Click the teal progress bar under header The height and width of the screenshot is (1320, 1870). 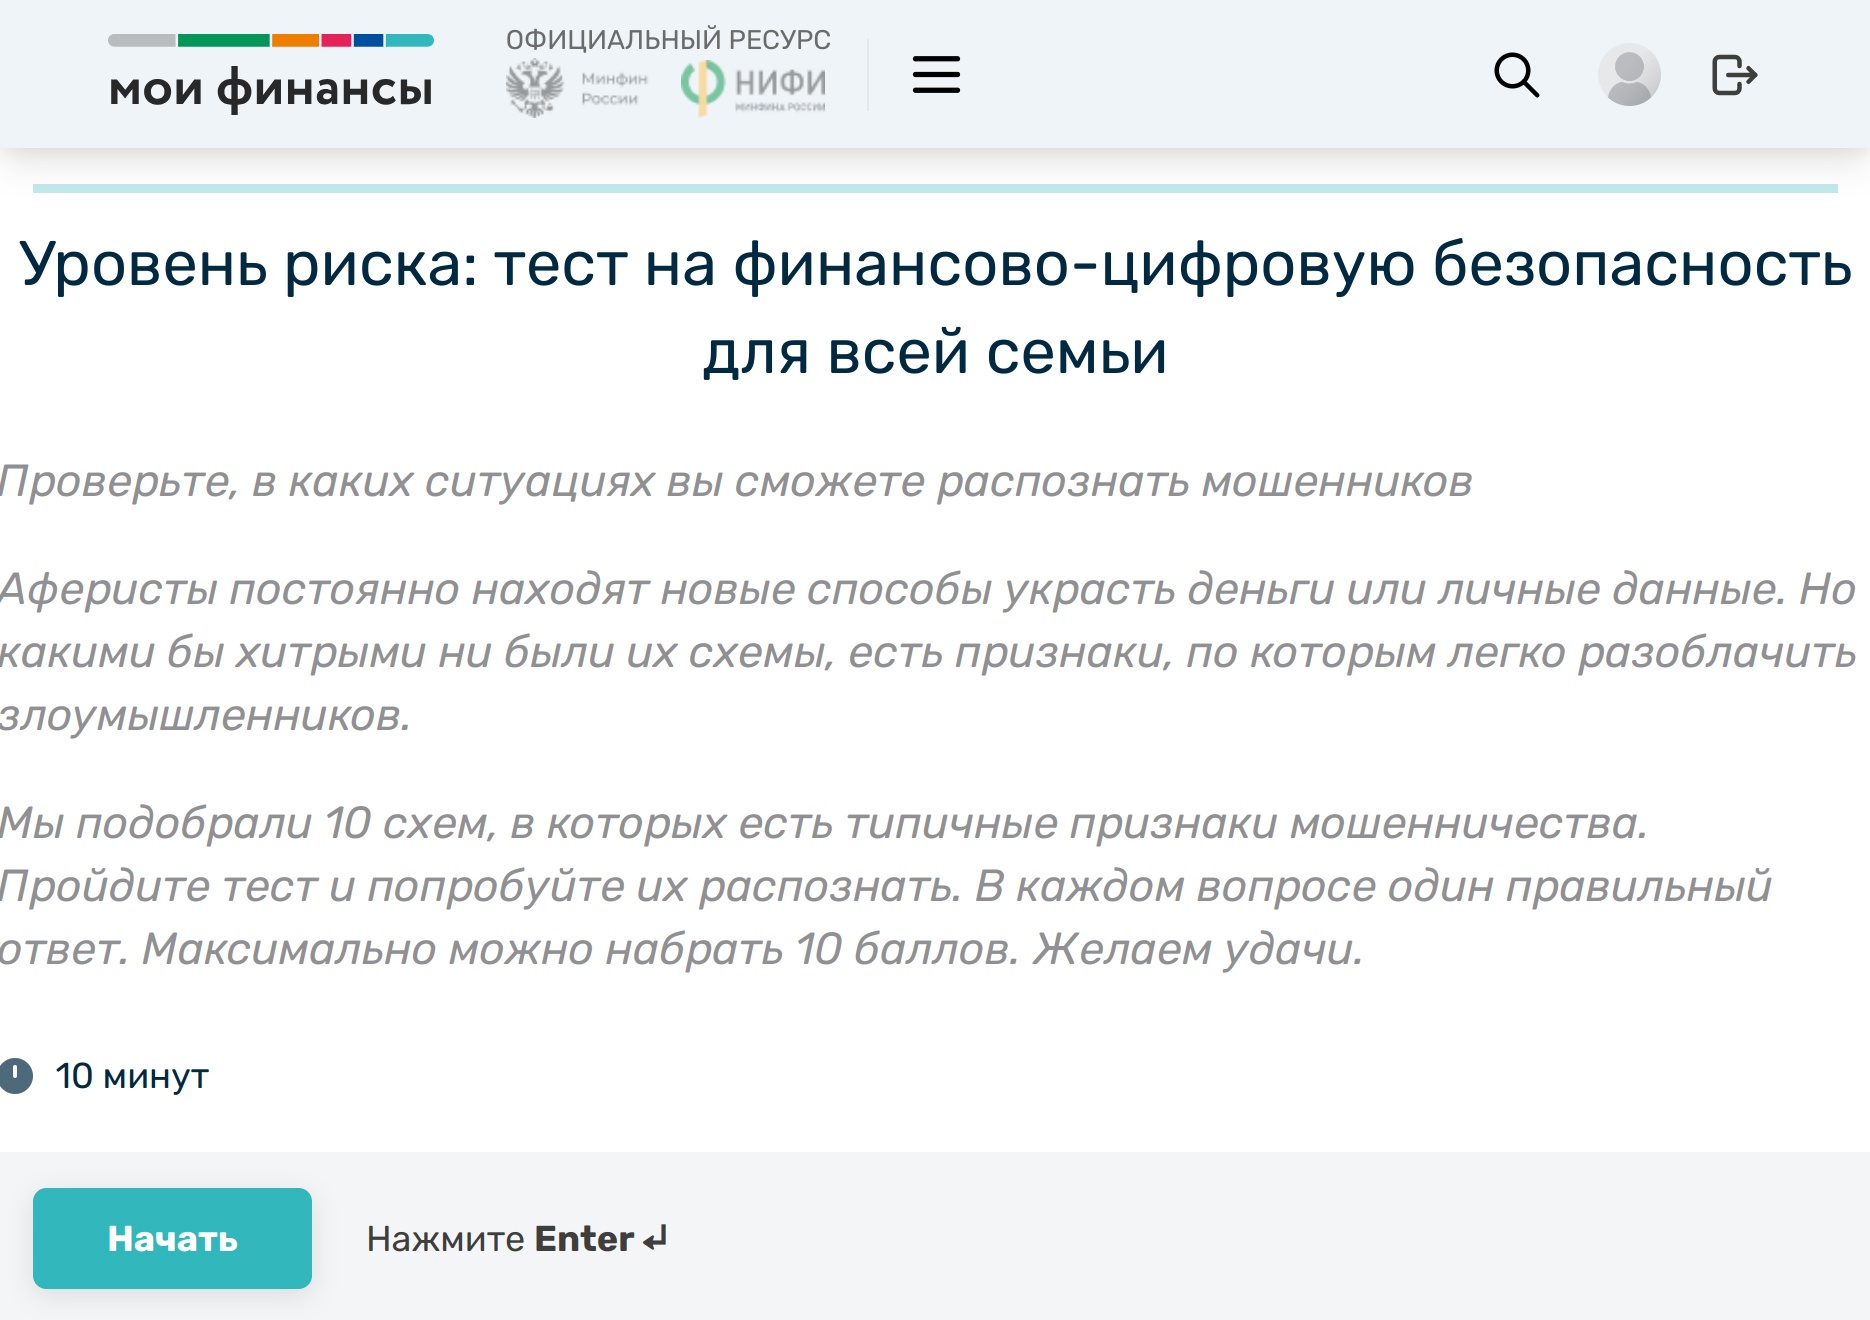coord(935,188)
